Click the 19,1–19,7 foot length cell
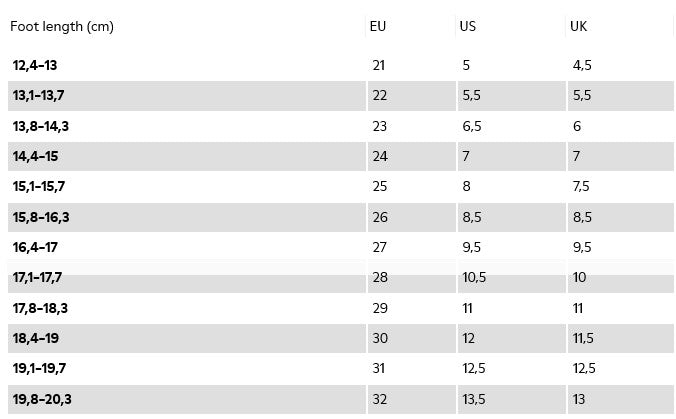The height and width of the screenshot is (419, 676). click(x=39, y=369)
